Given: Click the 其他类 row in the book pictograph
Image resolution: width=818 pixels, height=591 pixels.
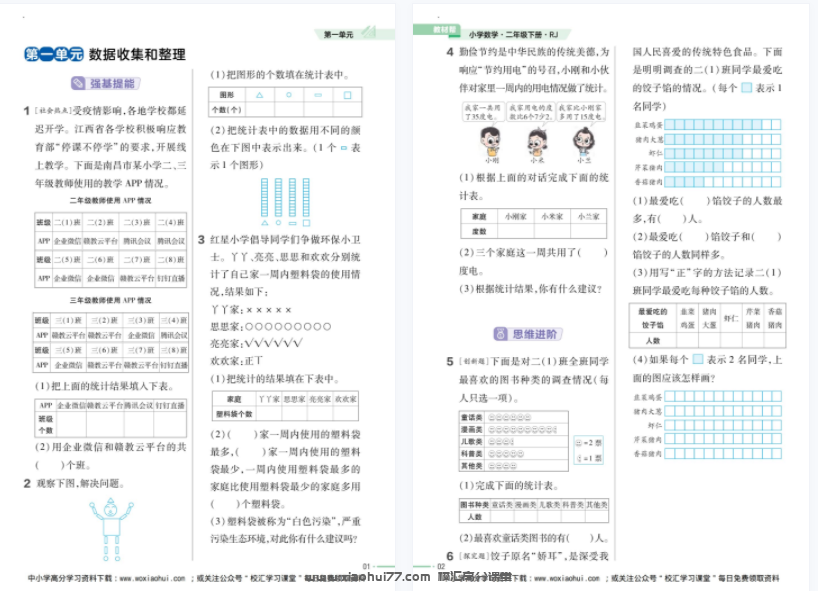Looking at the screenshot, I should [x=513, y=465].
